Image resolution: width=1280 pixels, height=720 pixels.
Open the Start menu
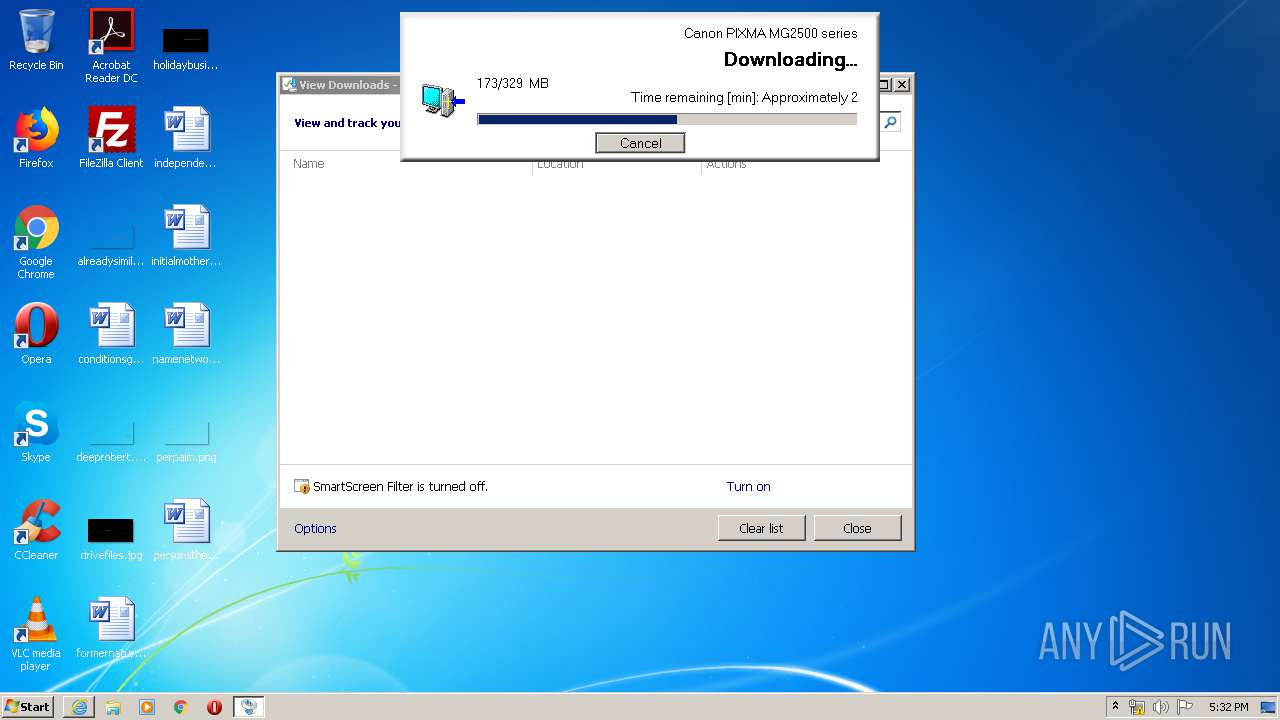[28, 706]
